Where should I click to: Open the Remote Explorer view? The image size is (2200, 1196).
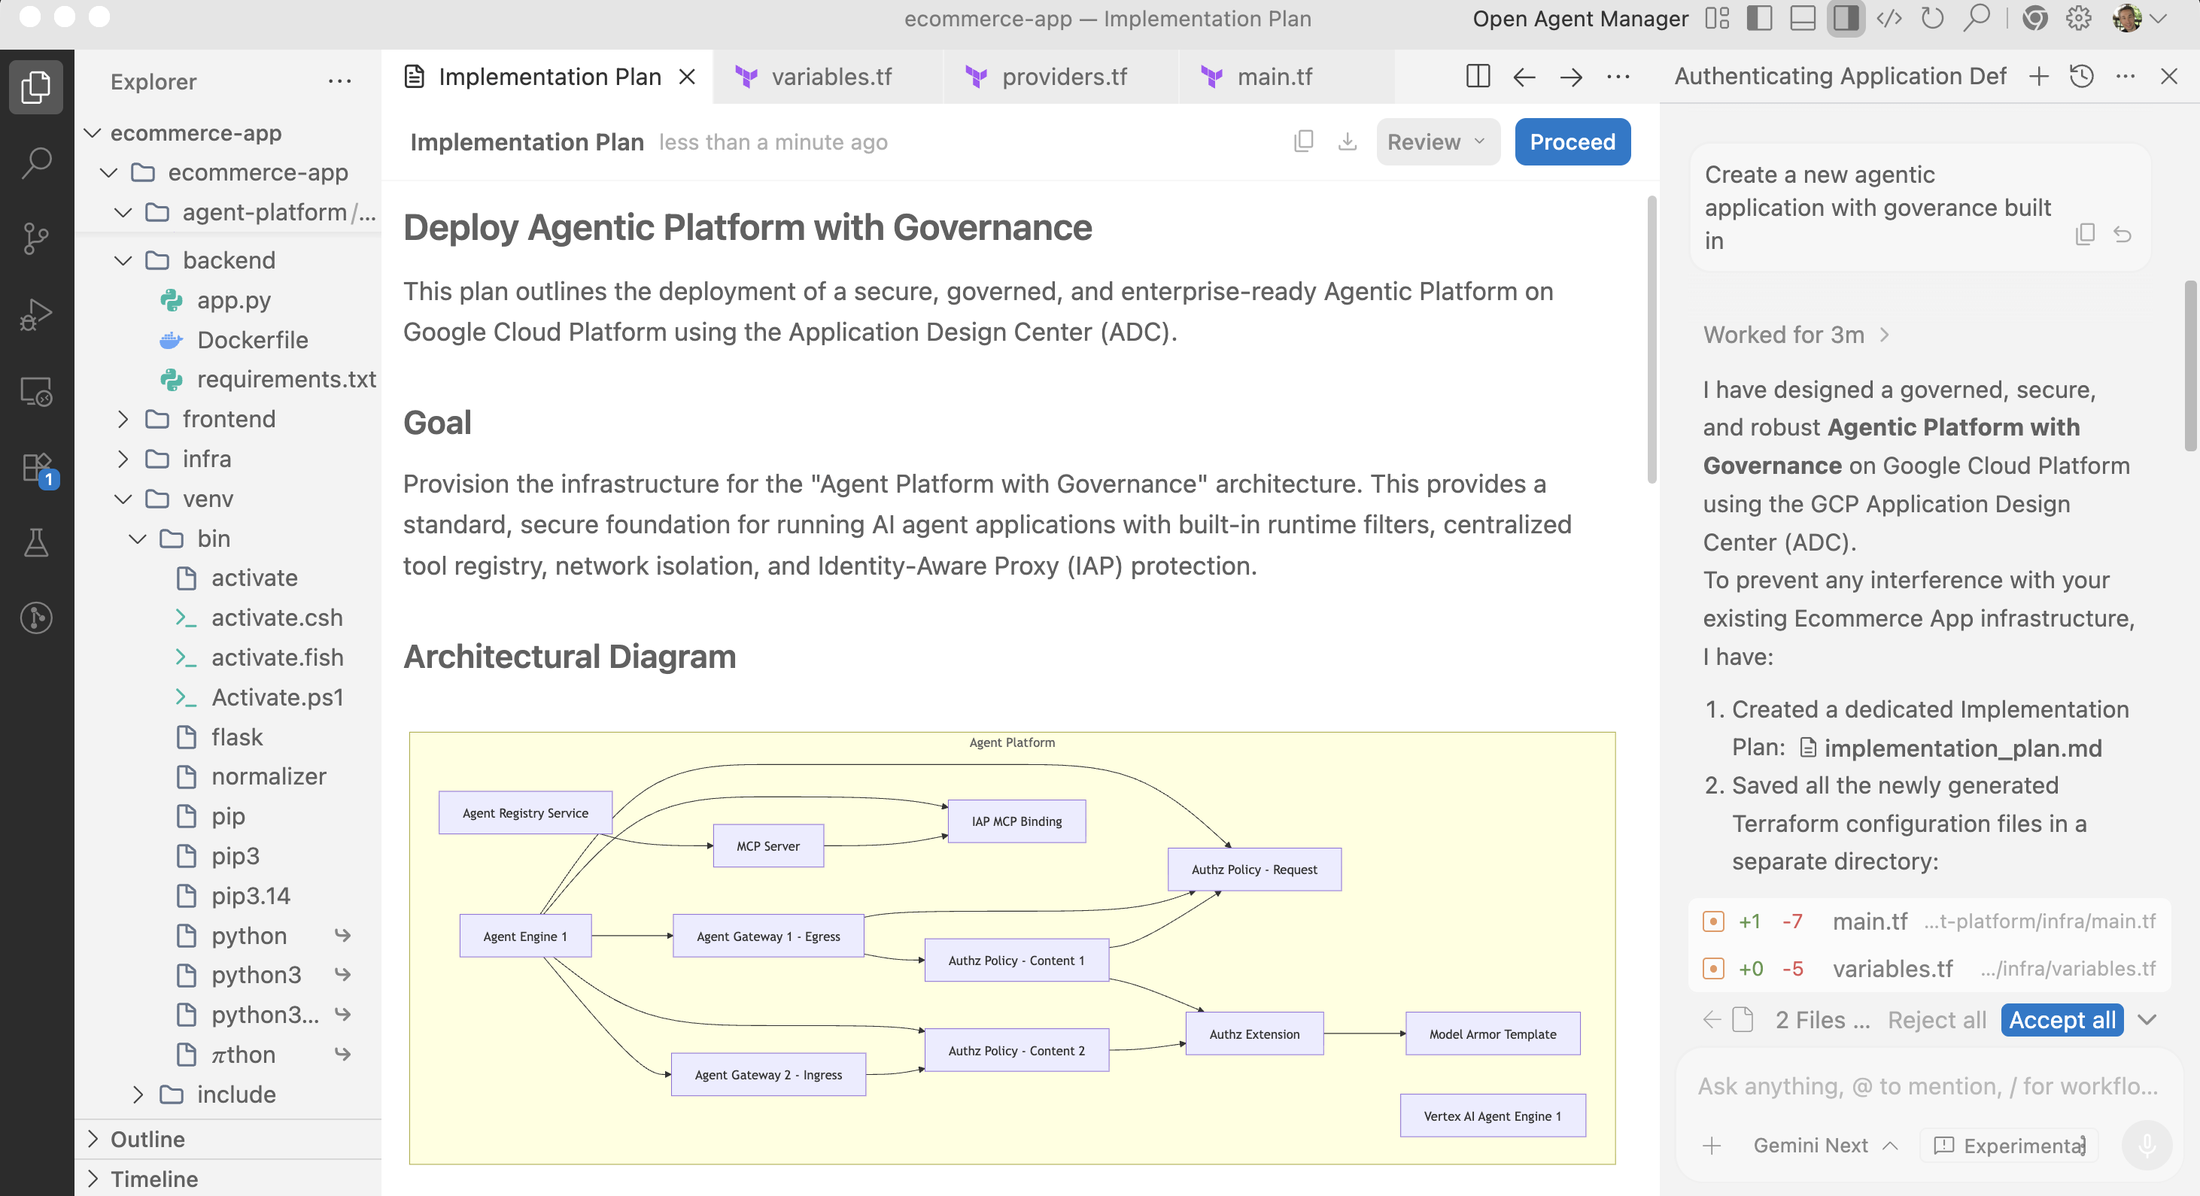pos(36,391)
